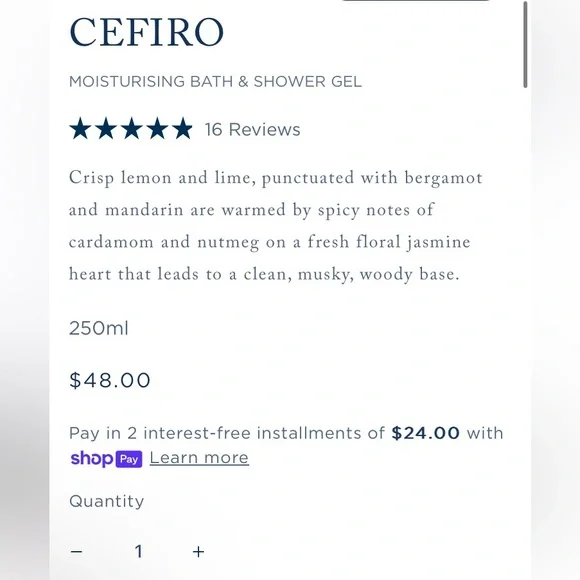Click the vertical scrollbar thumb
The width and height of the screenshot is (580, 580).
point(525,44)
